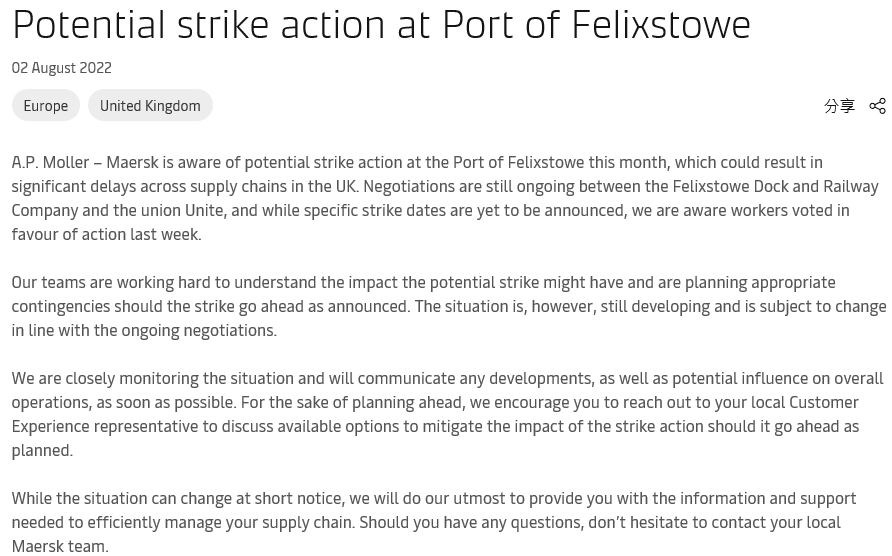892x556 pixels.
Task: Click "contingencies" in the second paragraph
Action: 61,306
